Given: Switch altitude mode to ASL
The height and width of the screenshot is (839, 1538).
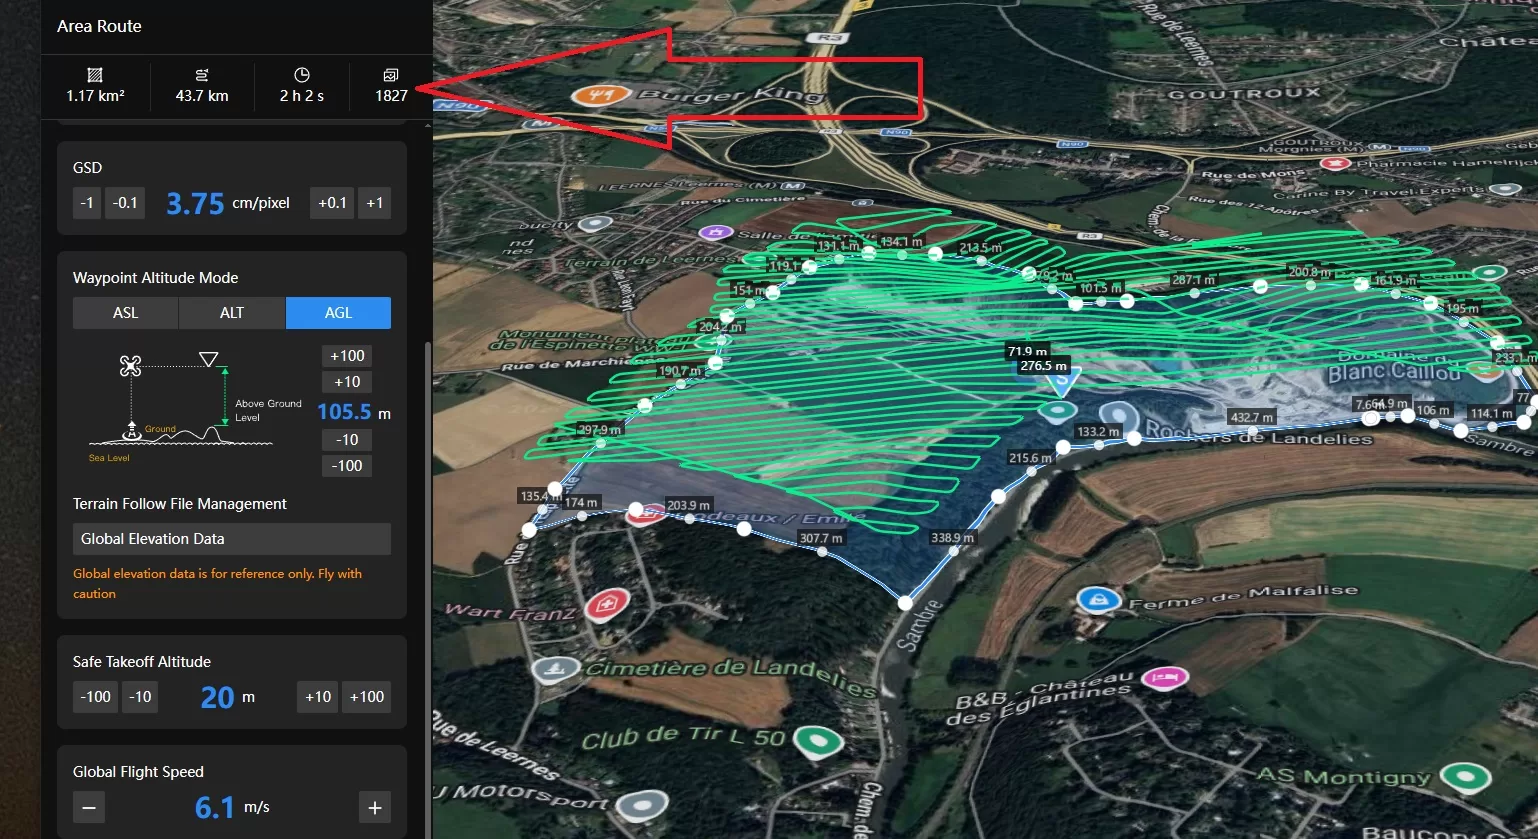Looking at the screenshot, I should [125, 312].
